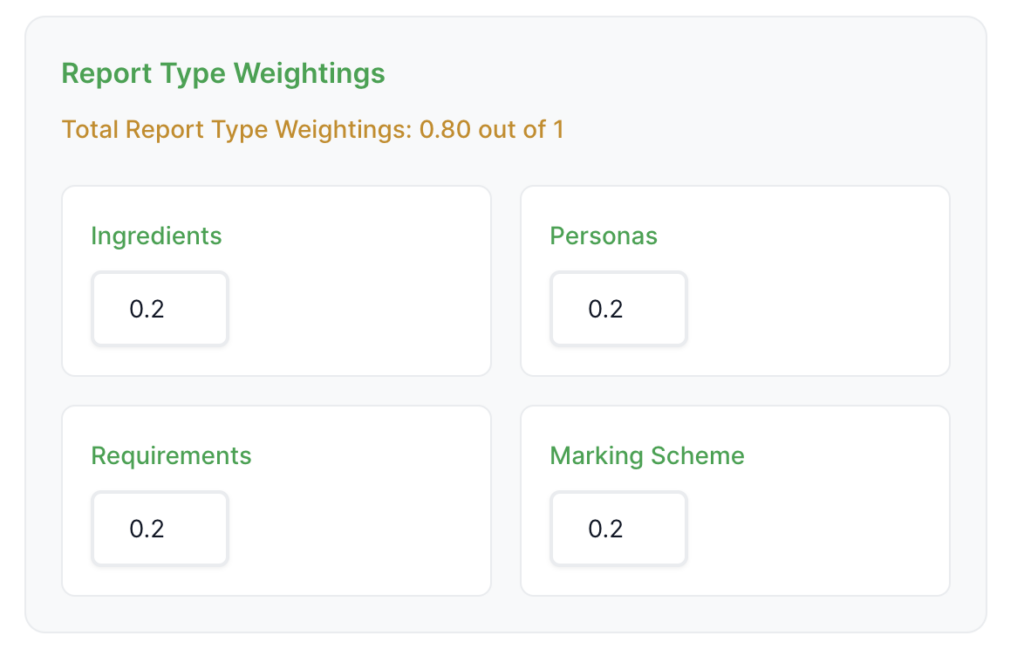The height and width of the screenshot is (656, 1024).
Task: Click the Requirements label
Action: click(x=171, y=456)
